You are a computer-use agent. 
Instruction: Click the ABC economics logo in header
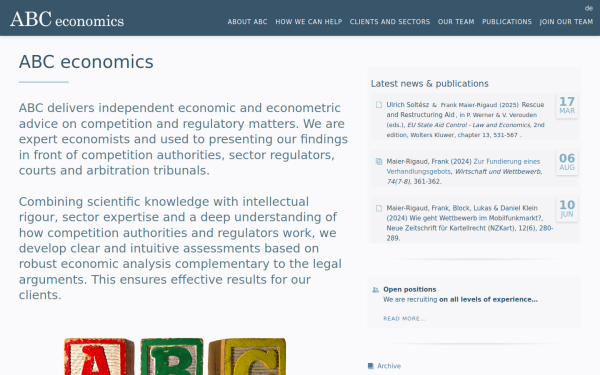[x=67, y=19]
